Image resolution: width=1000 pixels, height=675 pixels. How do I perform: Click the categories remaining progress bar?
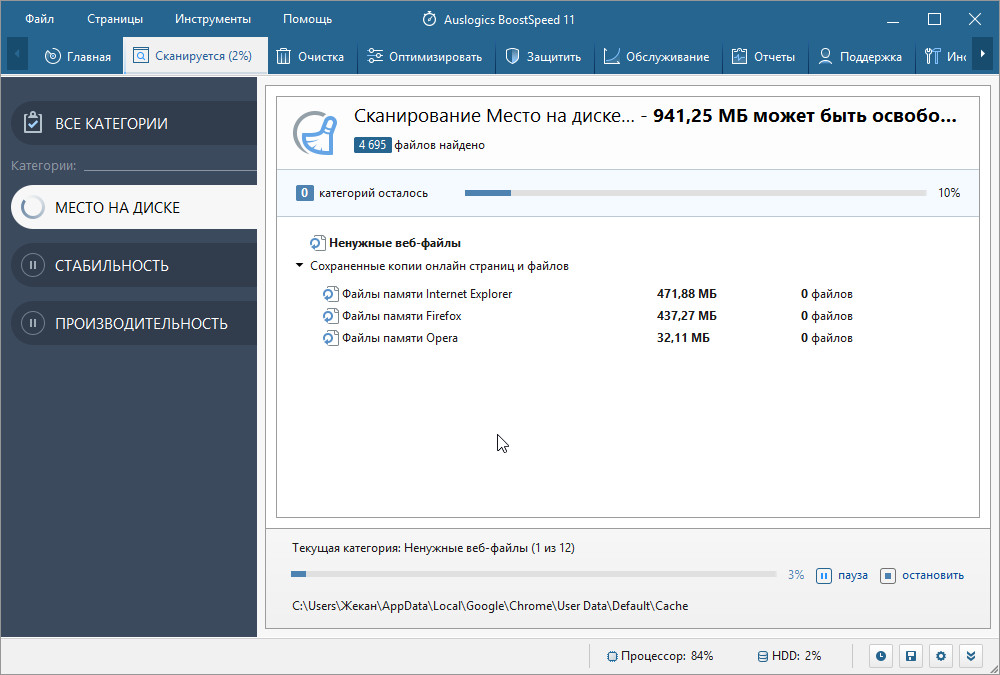tap(695, 193)
